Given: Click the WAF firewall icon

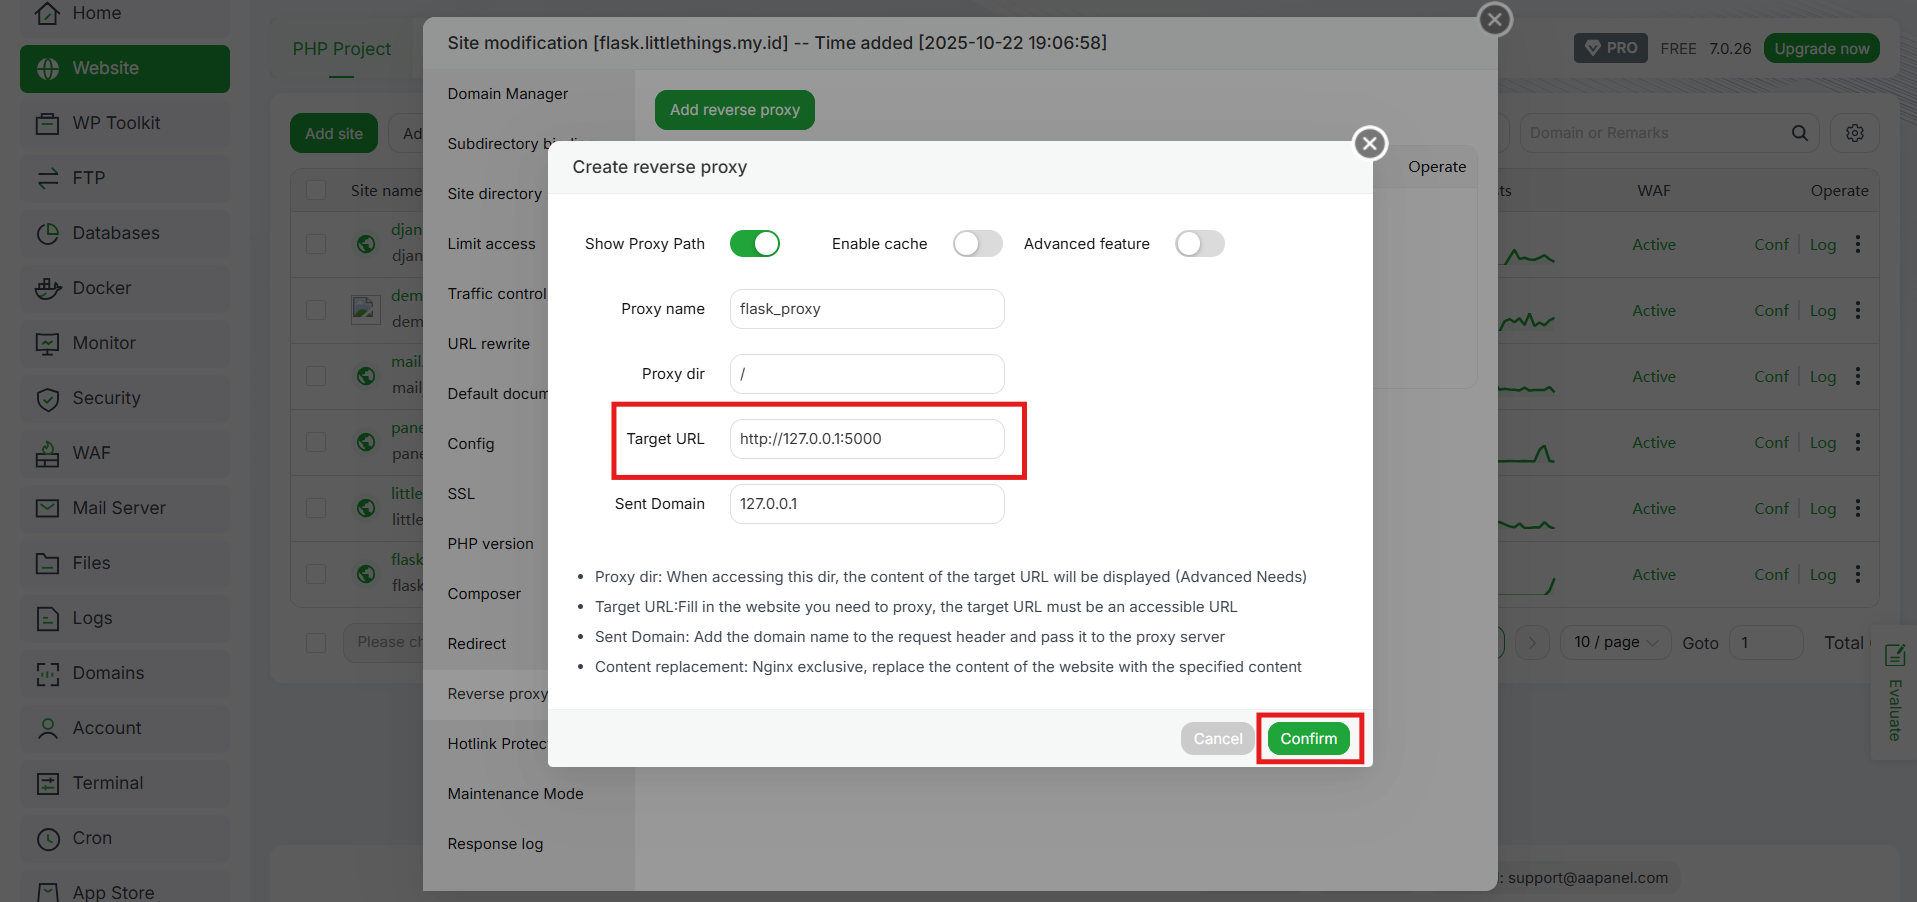Looking at the screenshot, I should click(x=47, y=453).
